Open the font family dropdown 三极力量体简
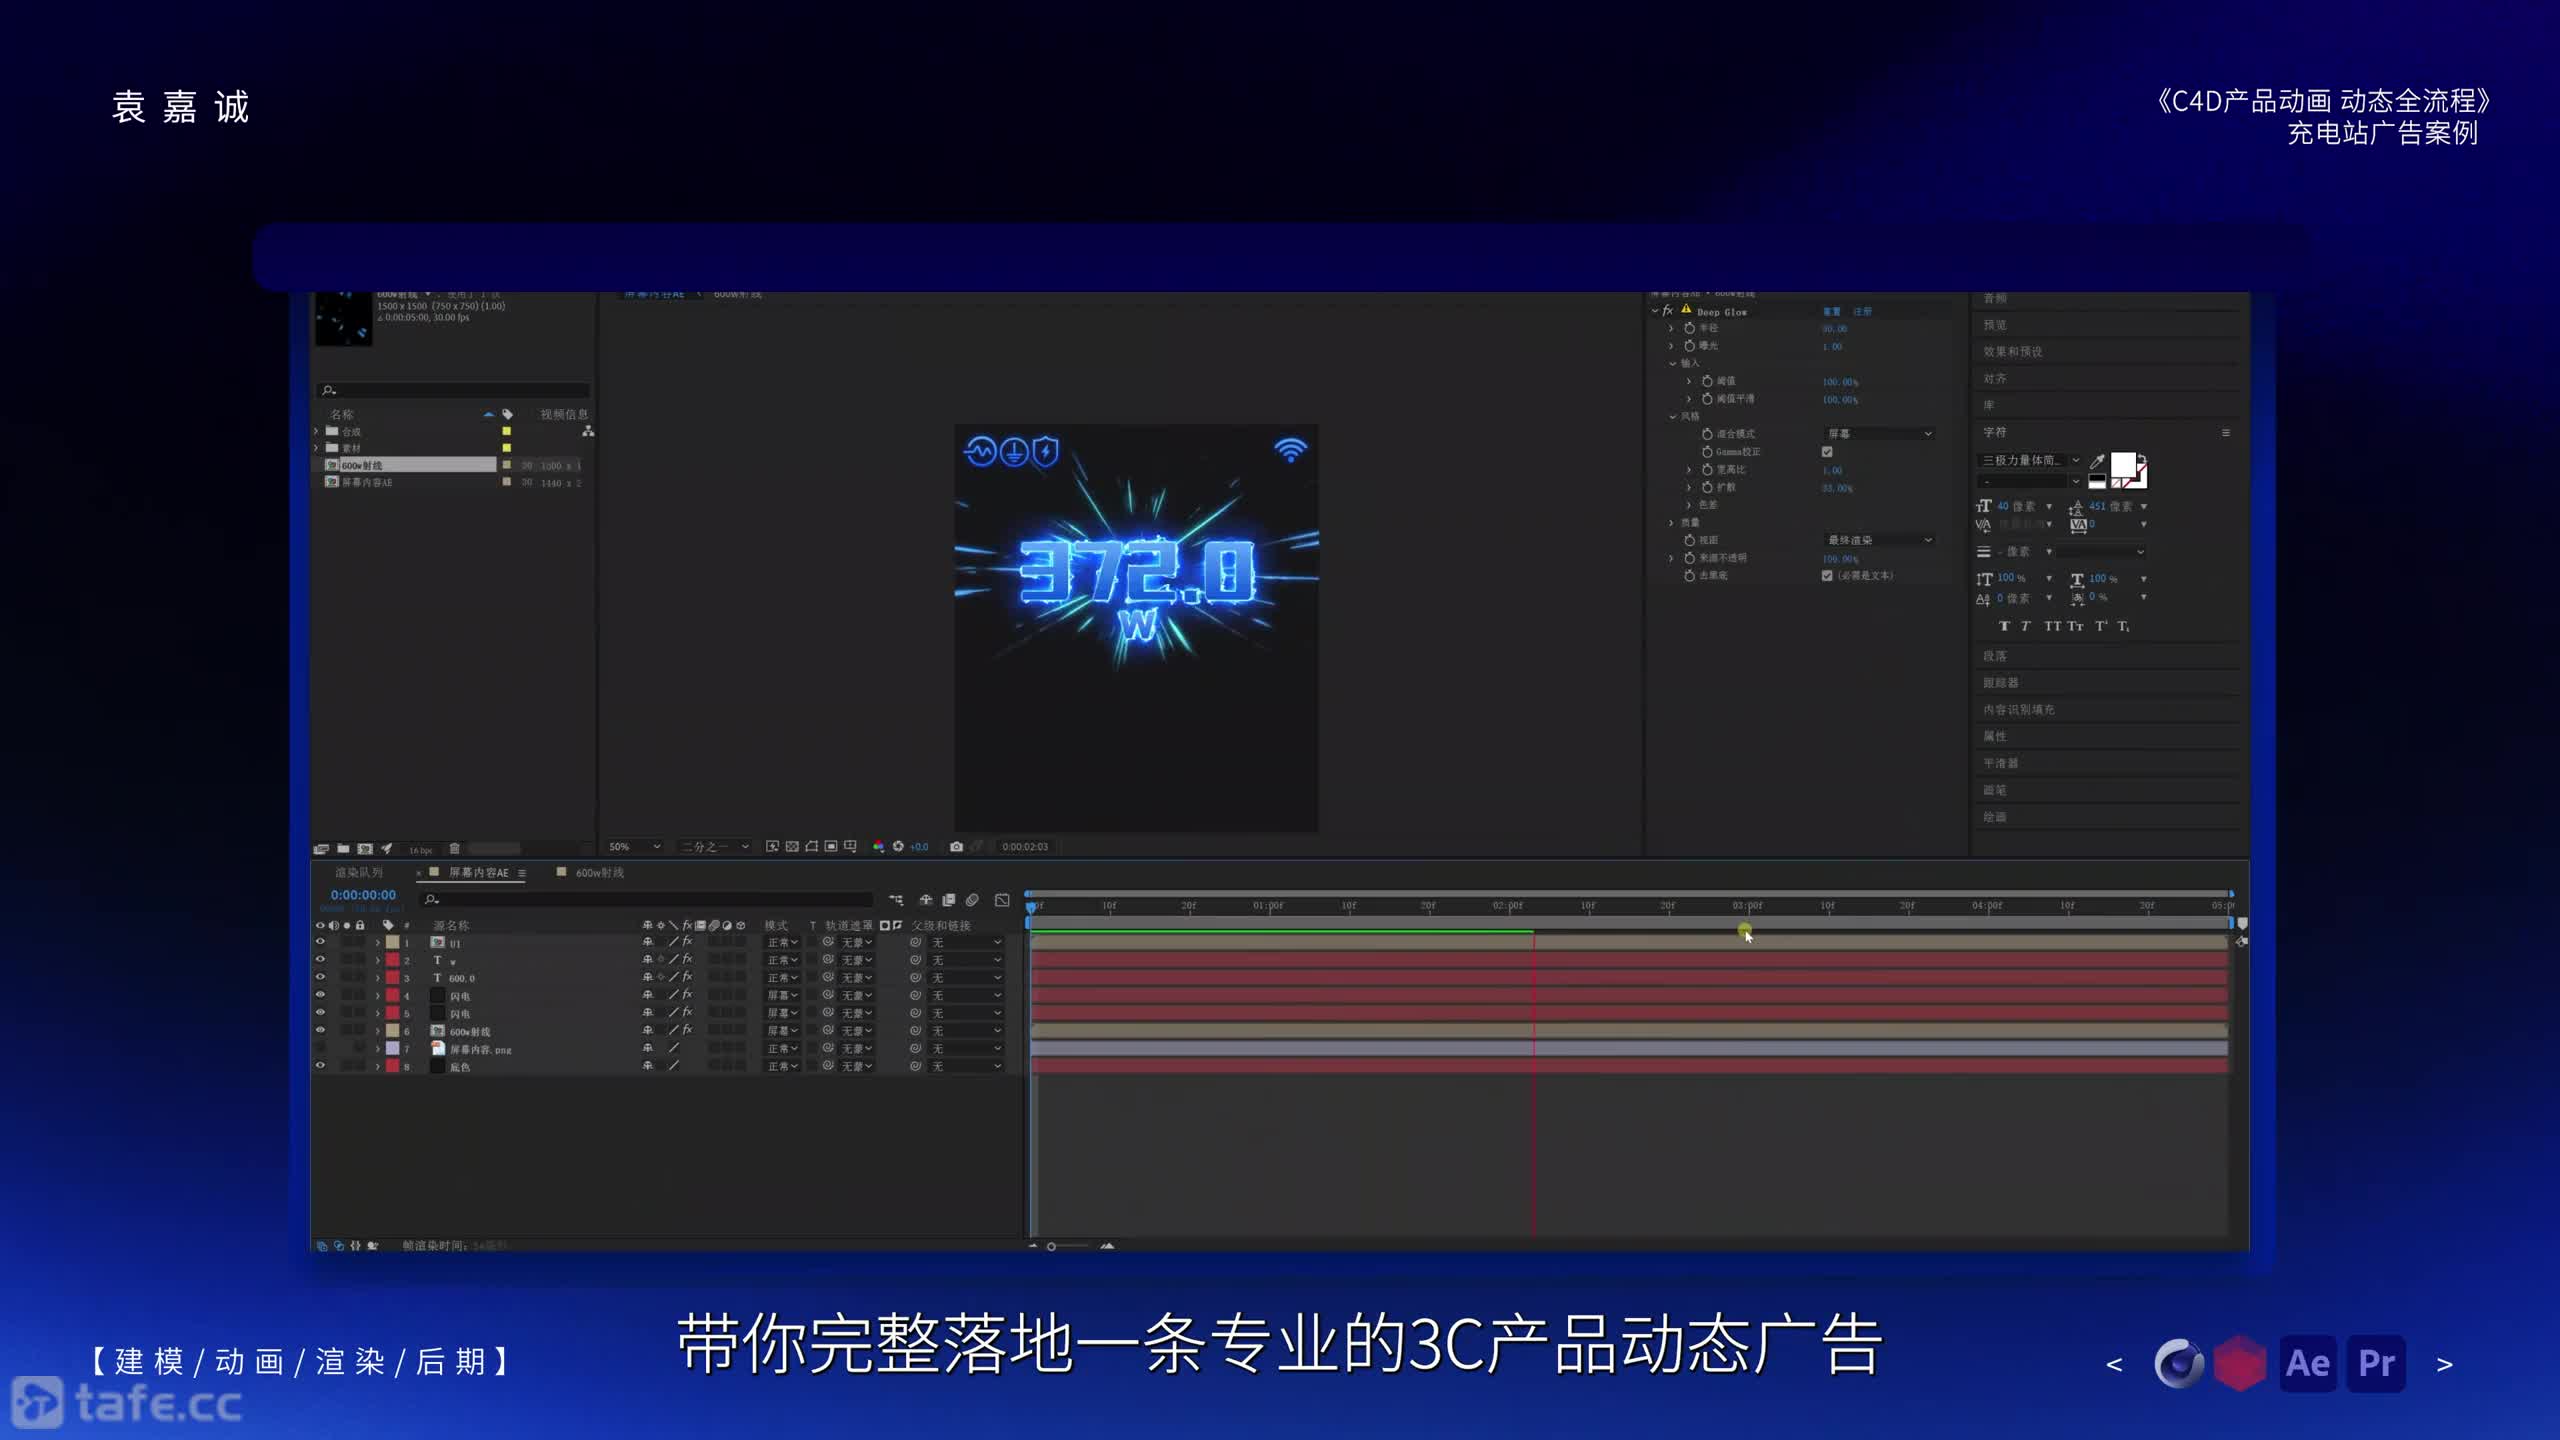 [x=2030, y=461]
